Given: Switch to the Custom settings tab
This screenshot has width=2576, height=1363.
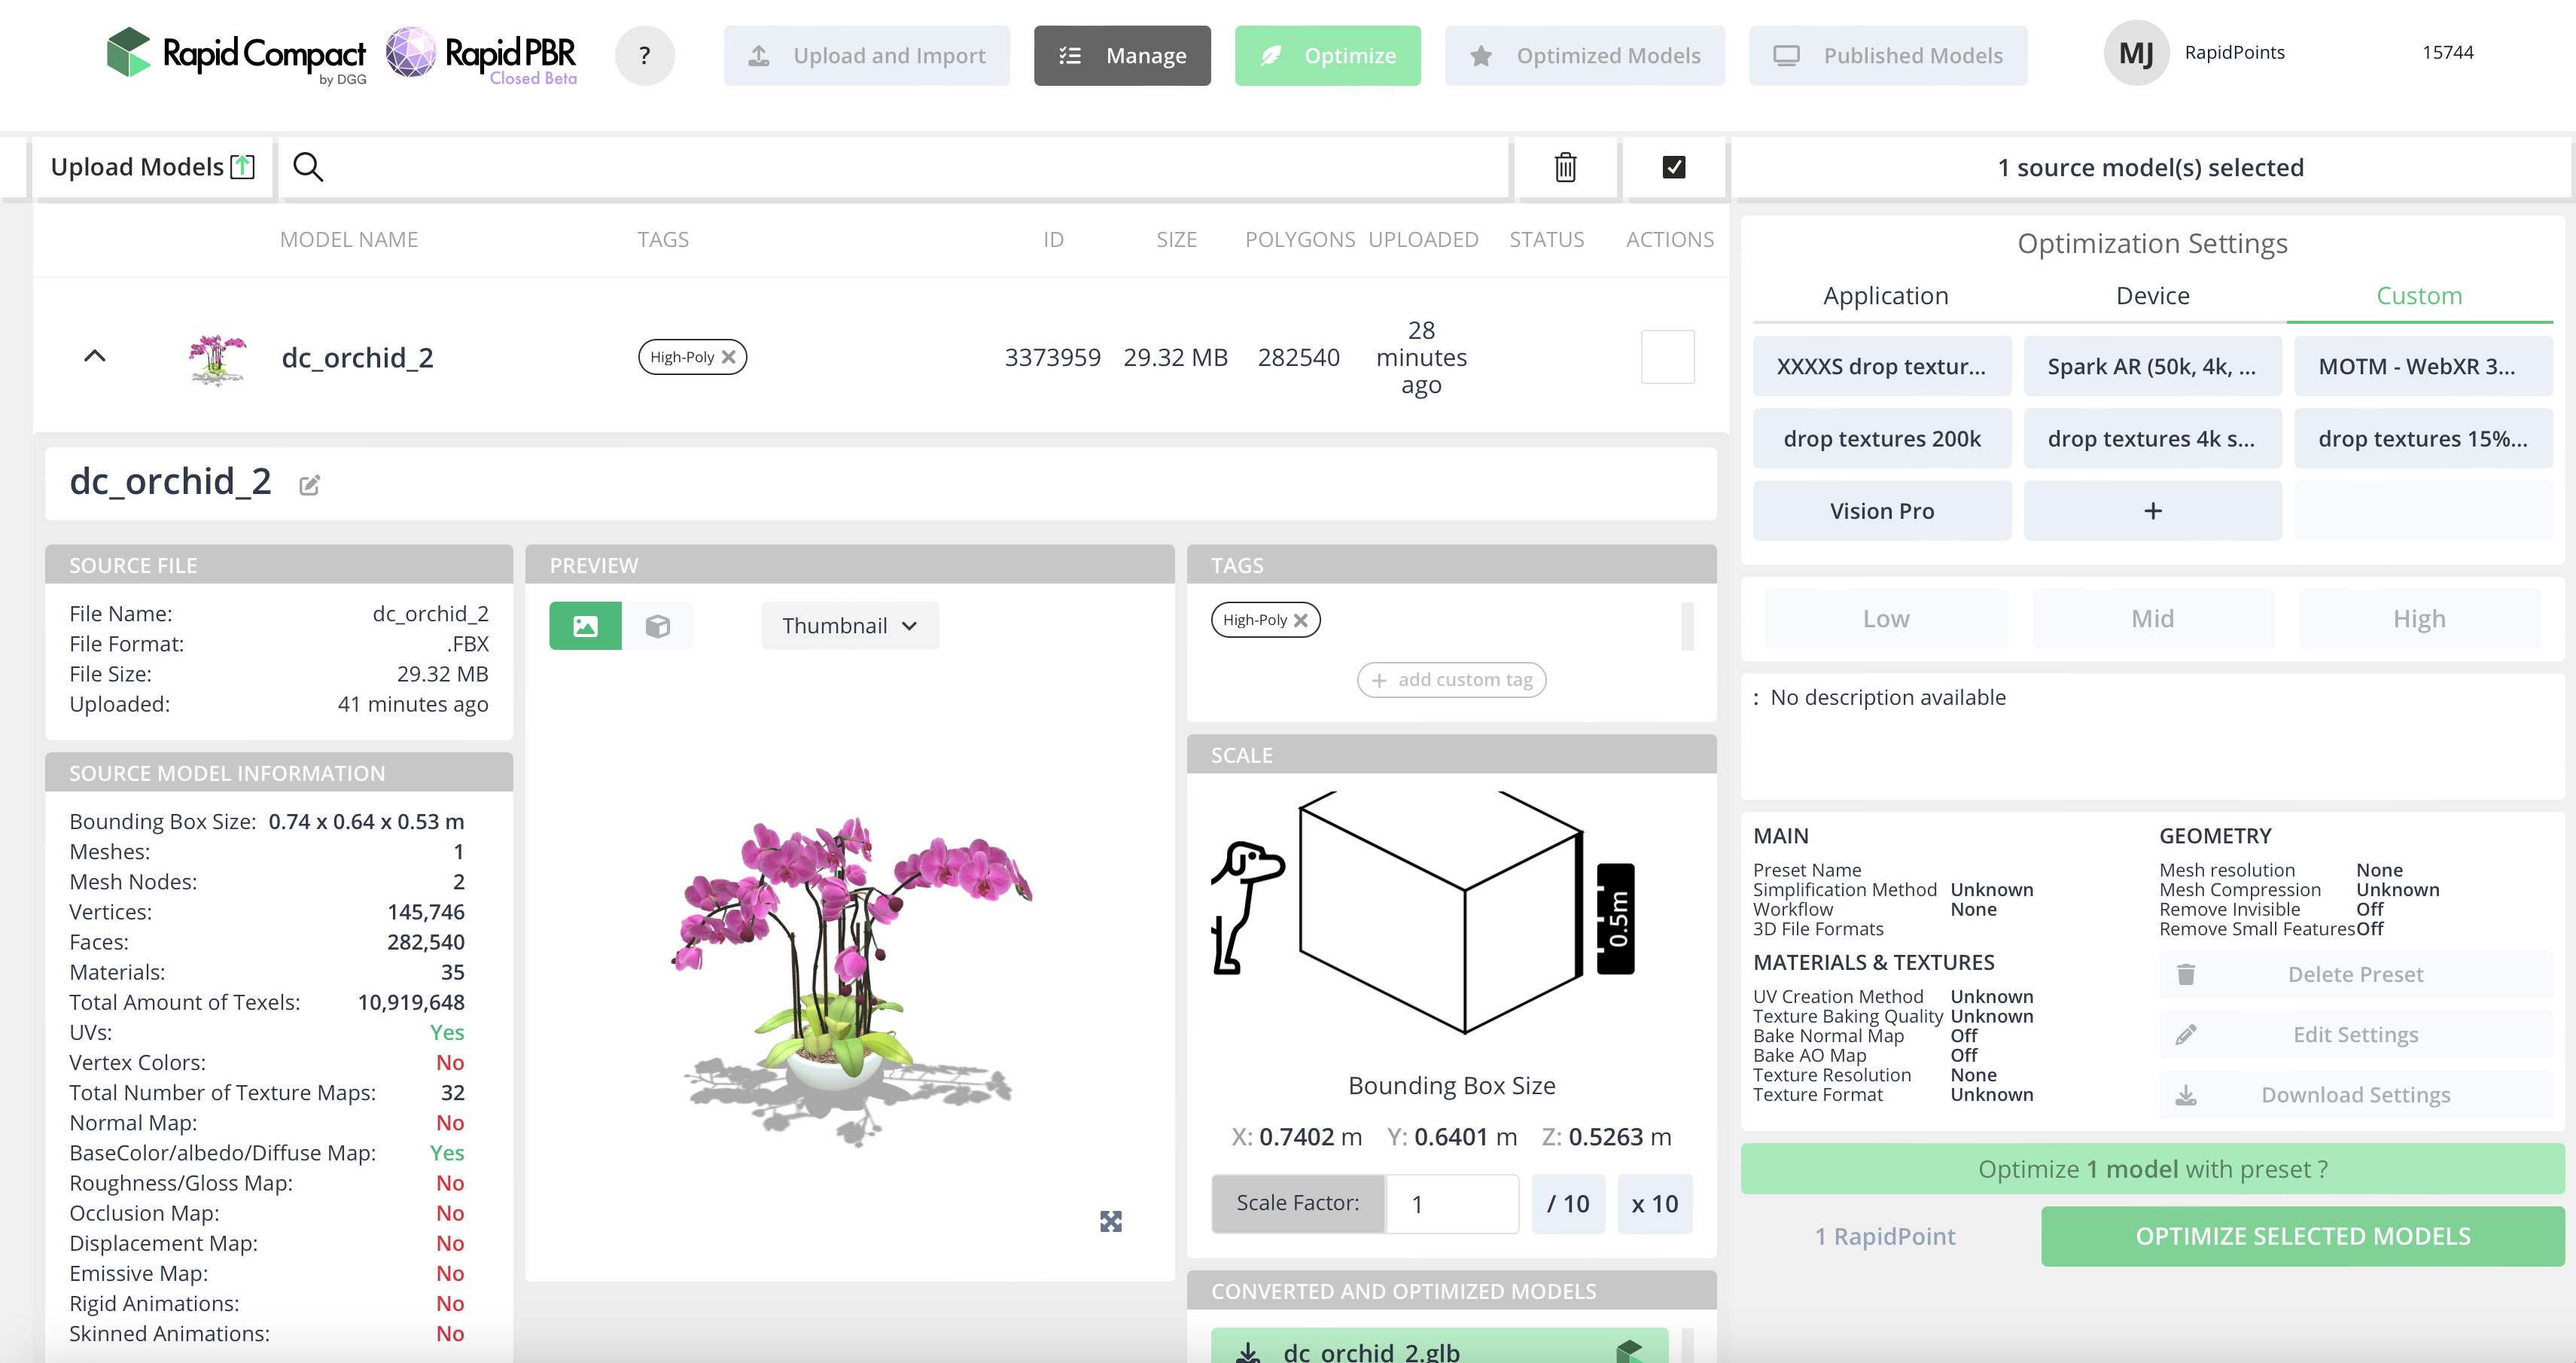Looking at the screenshot, I should pyautogui.click(x=2419, y=296).
